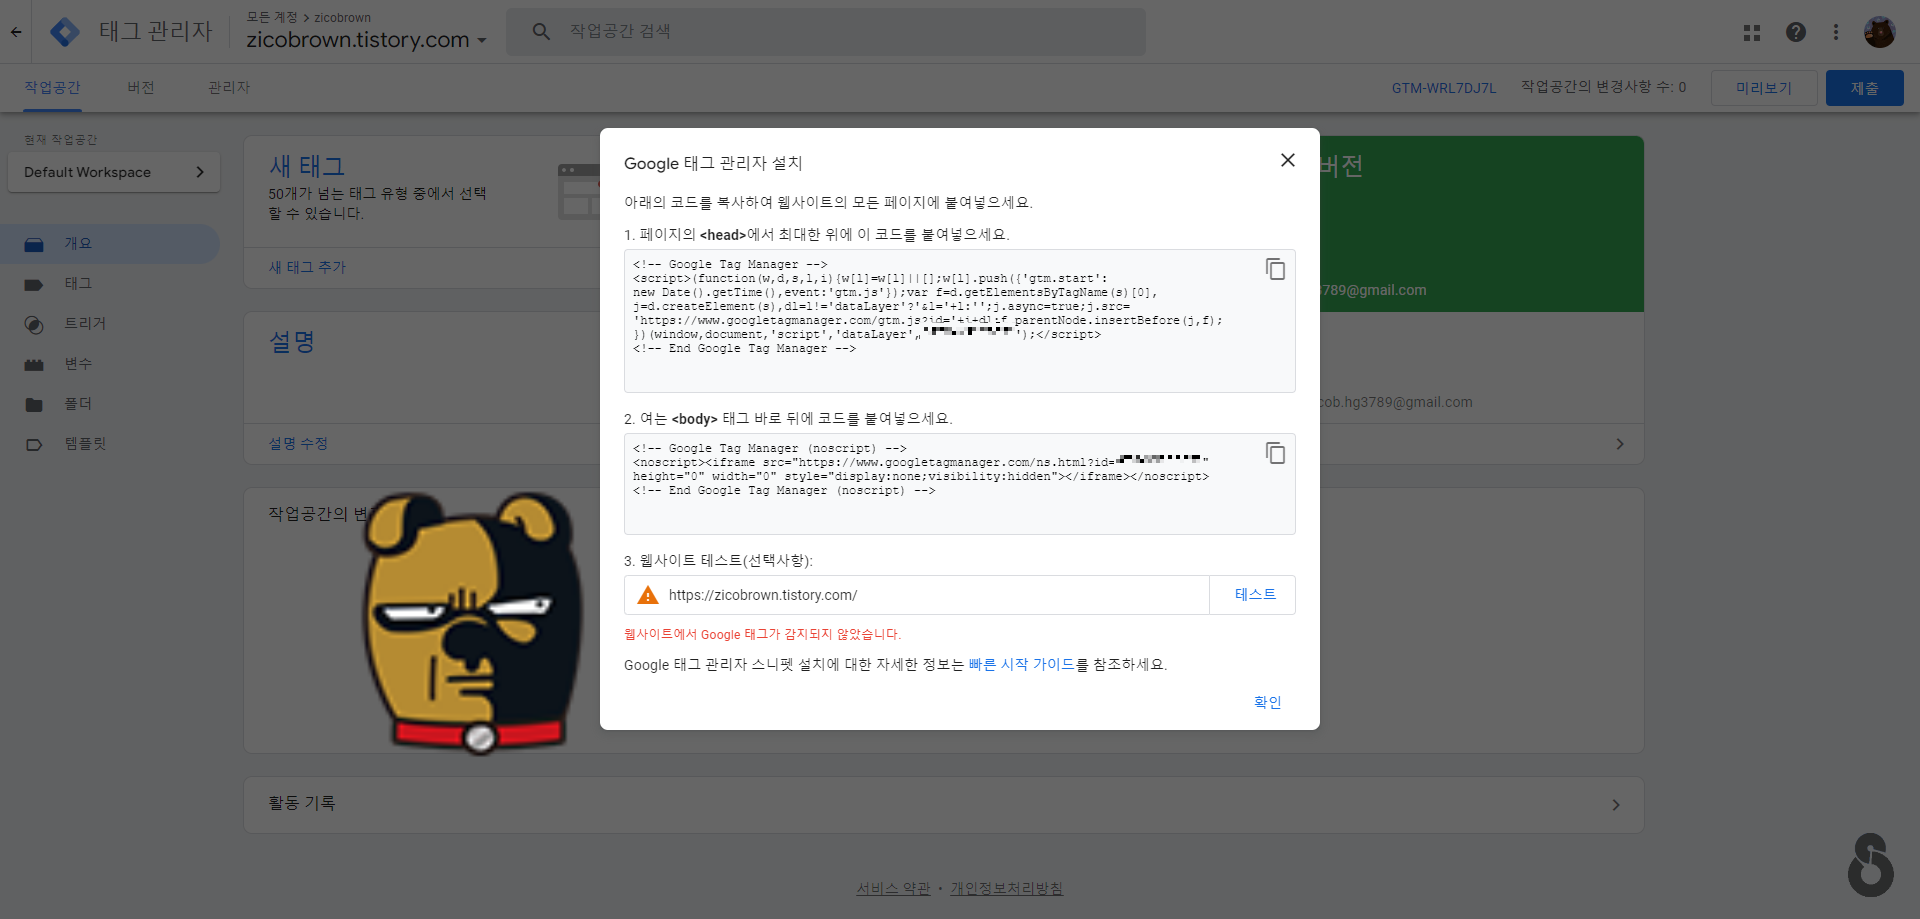Click 확인 to confirm the dialog

pyautogui.click(x=1267, y=702)
